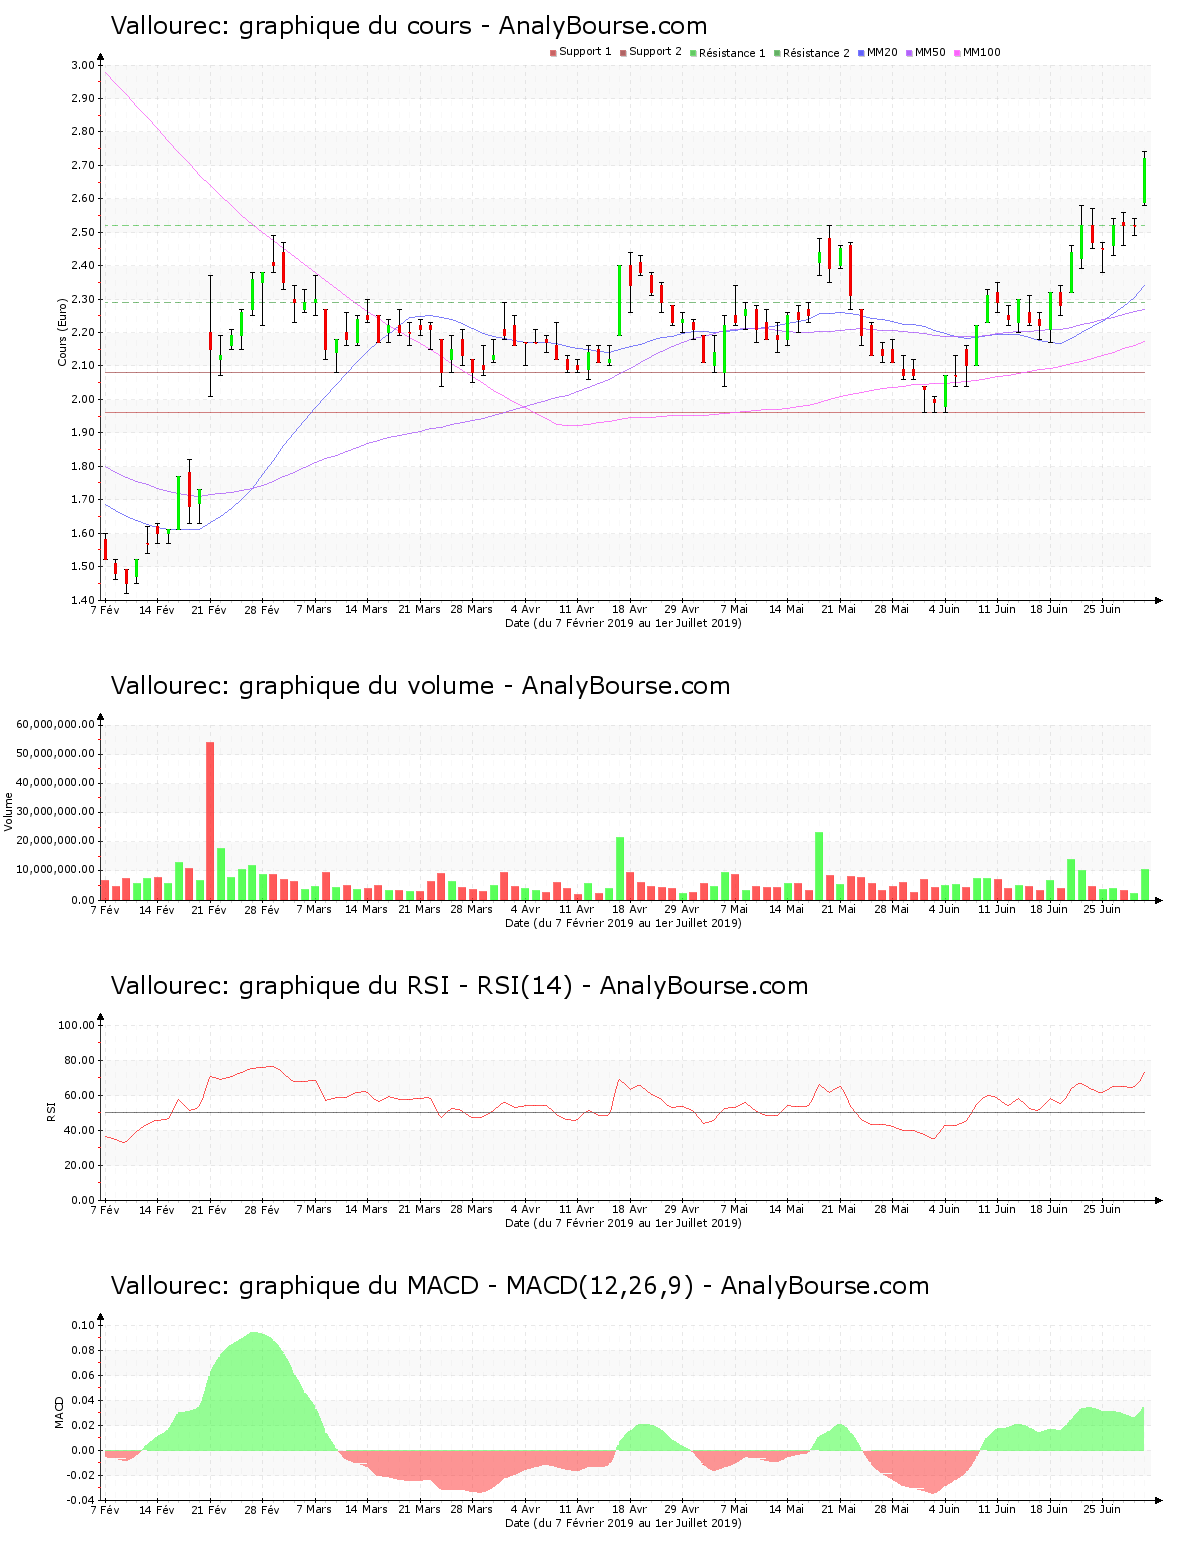Click the 1.40 value on price axis

pos(84,600)
